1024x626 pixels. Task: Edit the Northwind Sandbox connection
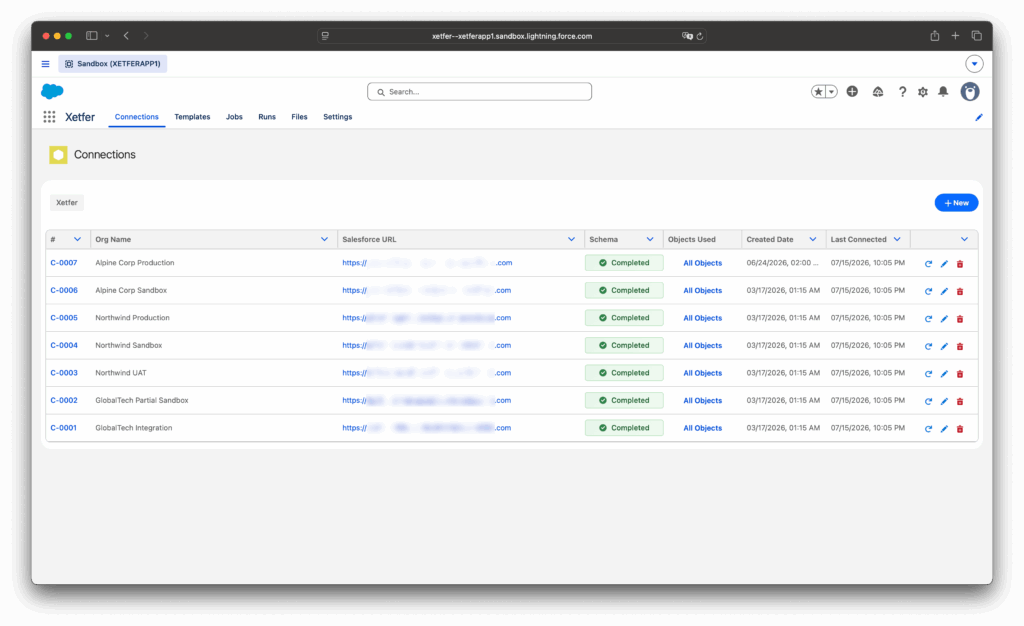click(944, 346)
